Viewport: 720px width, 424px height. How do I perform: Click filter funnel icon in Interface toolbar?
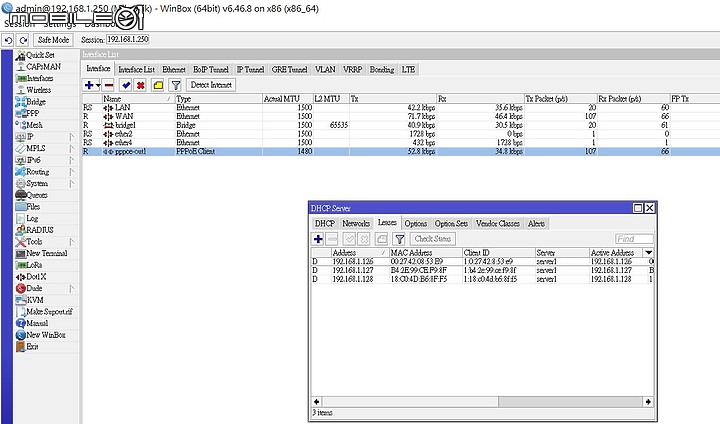pos(175,85)
